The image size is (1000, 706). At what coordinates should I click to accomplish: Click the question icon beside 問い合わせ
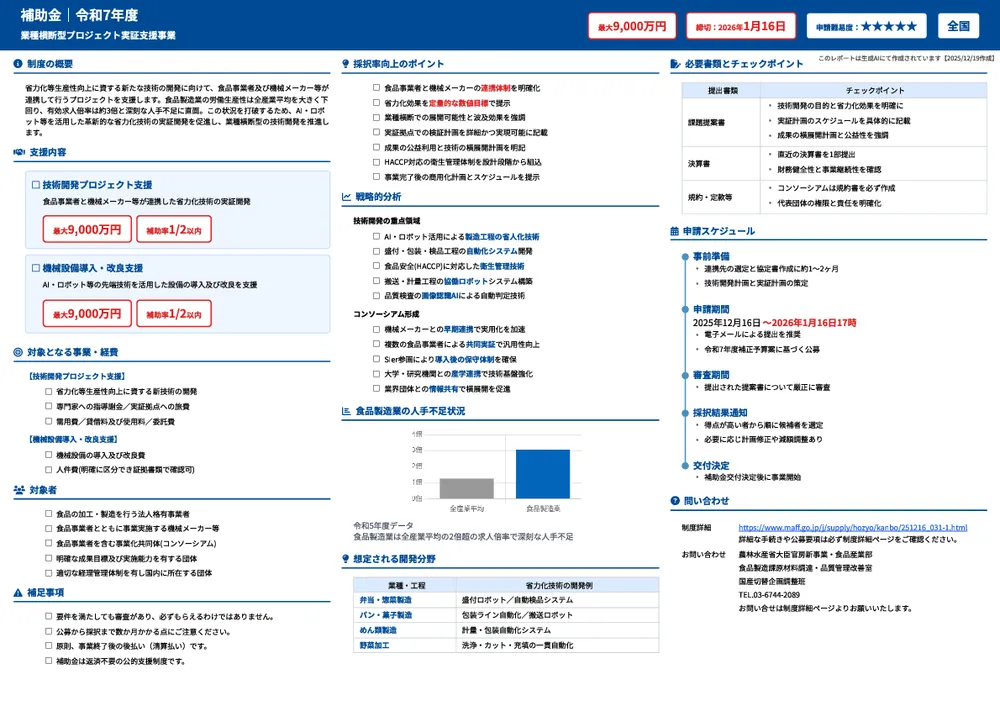coord(675,501)
